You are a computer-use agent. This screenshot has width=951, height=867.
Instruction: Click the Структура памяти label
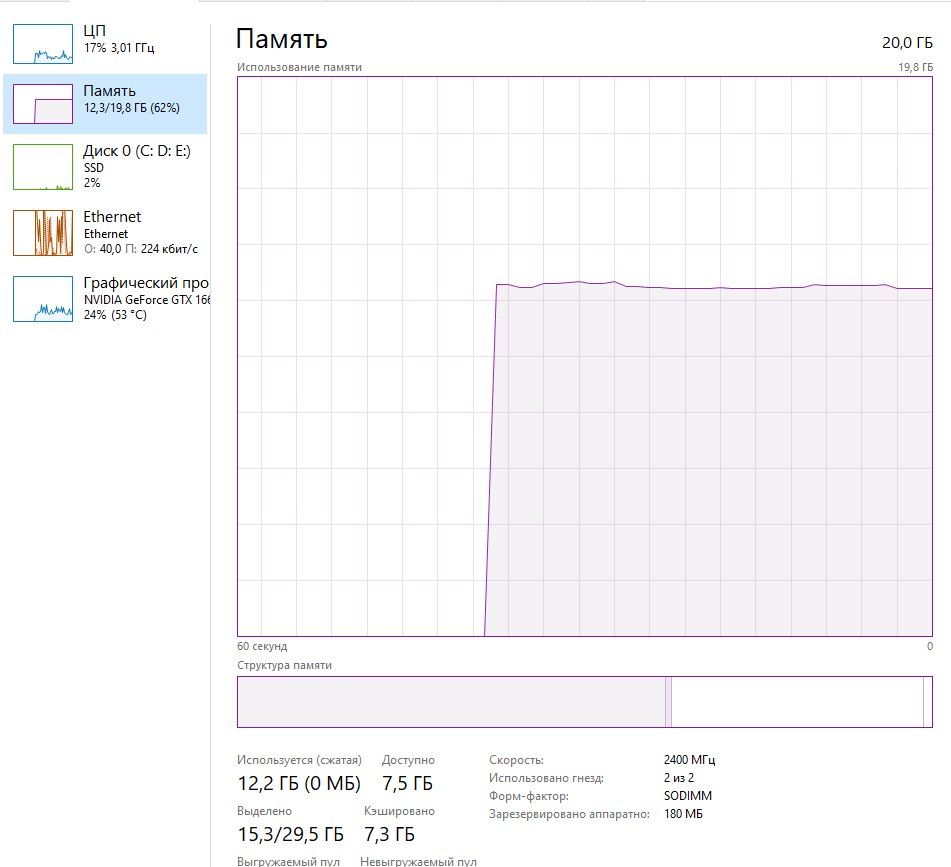[284, 665]
